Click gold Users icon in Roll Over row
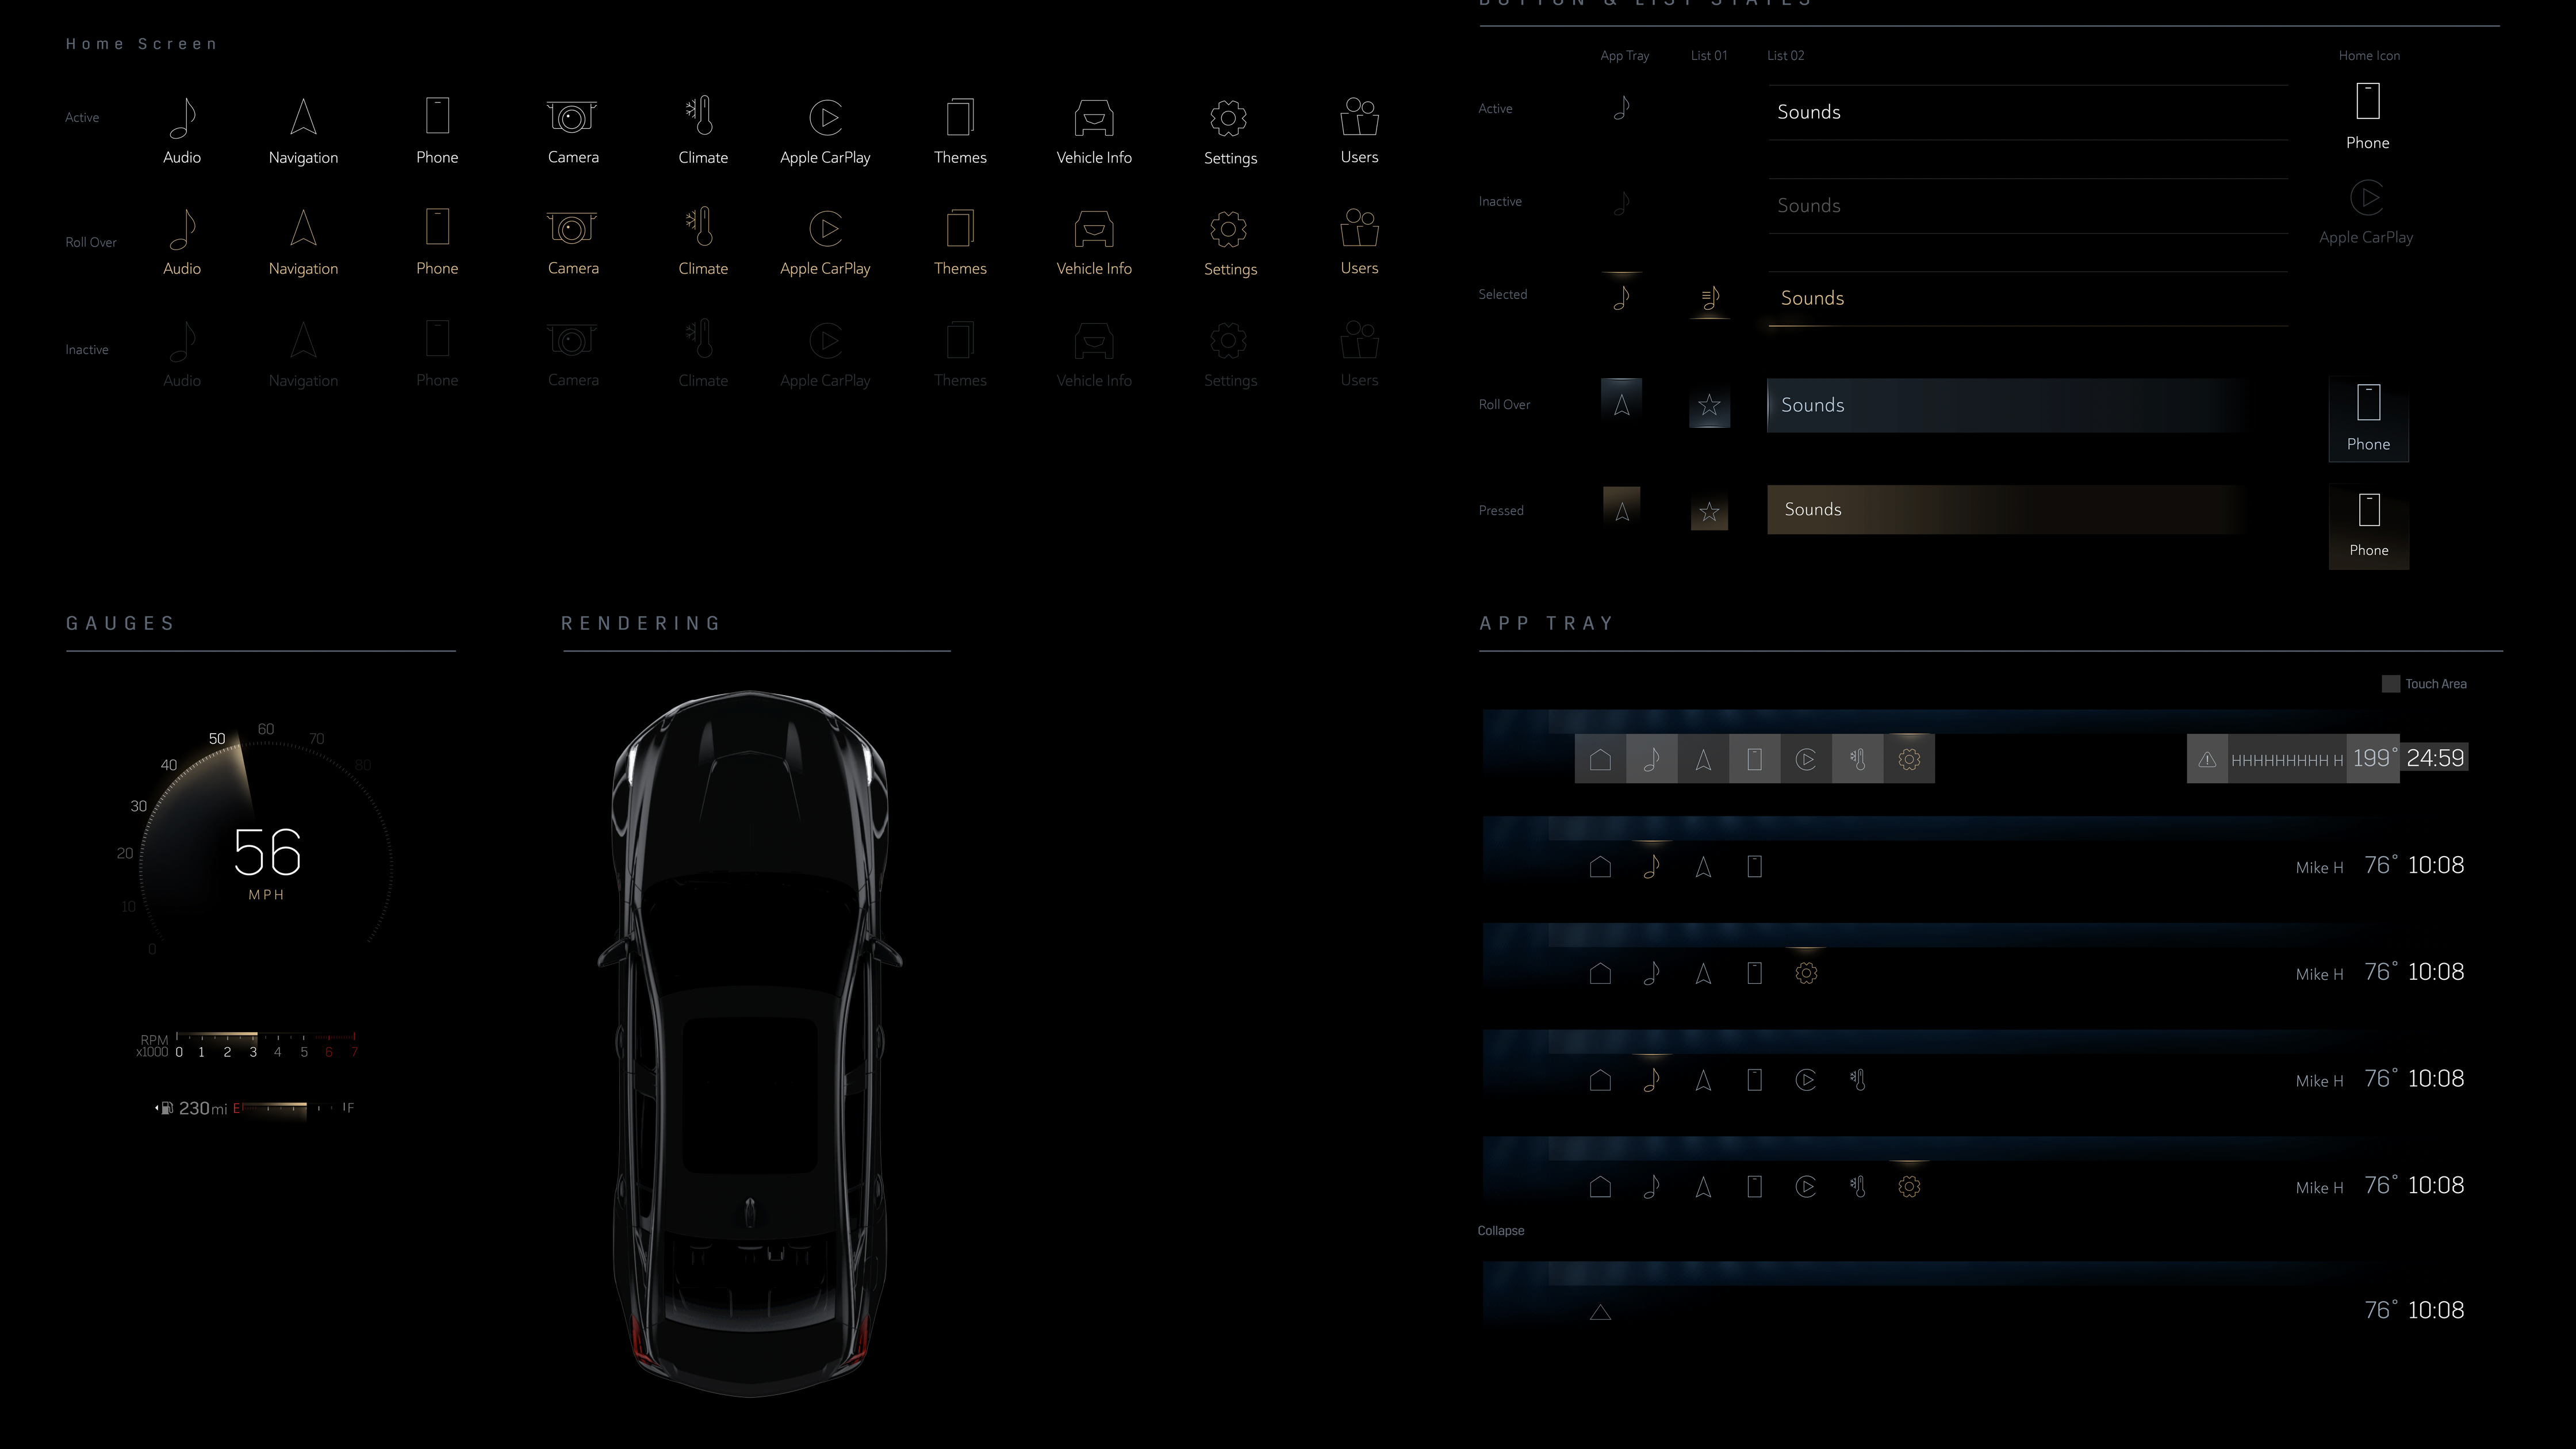Image resolution: width=2576 pixels, height=1449 pixels. point(1358,229)
